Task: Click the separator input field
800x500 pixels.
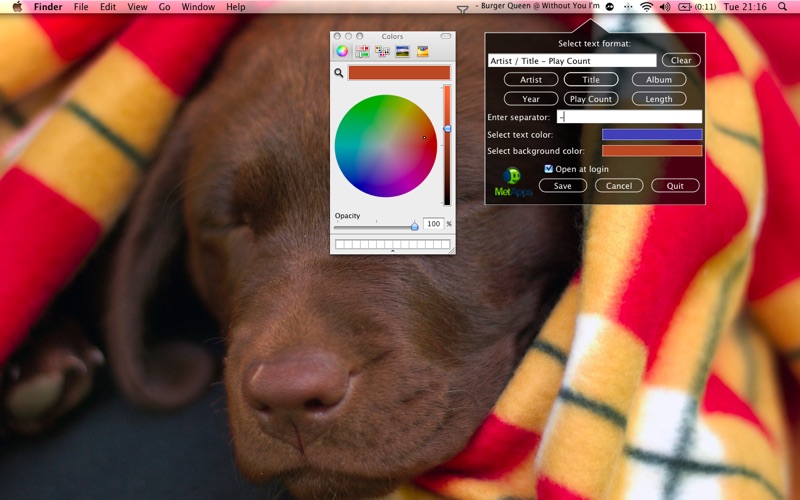Action: click(x=629, y=117)
